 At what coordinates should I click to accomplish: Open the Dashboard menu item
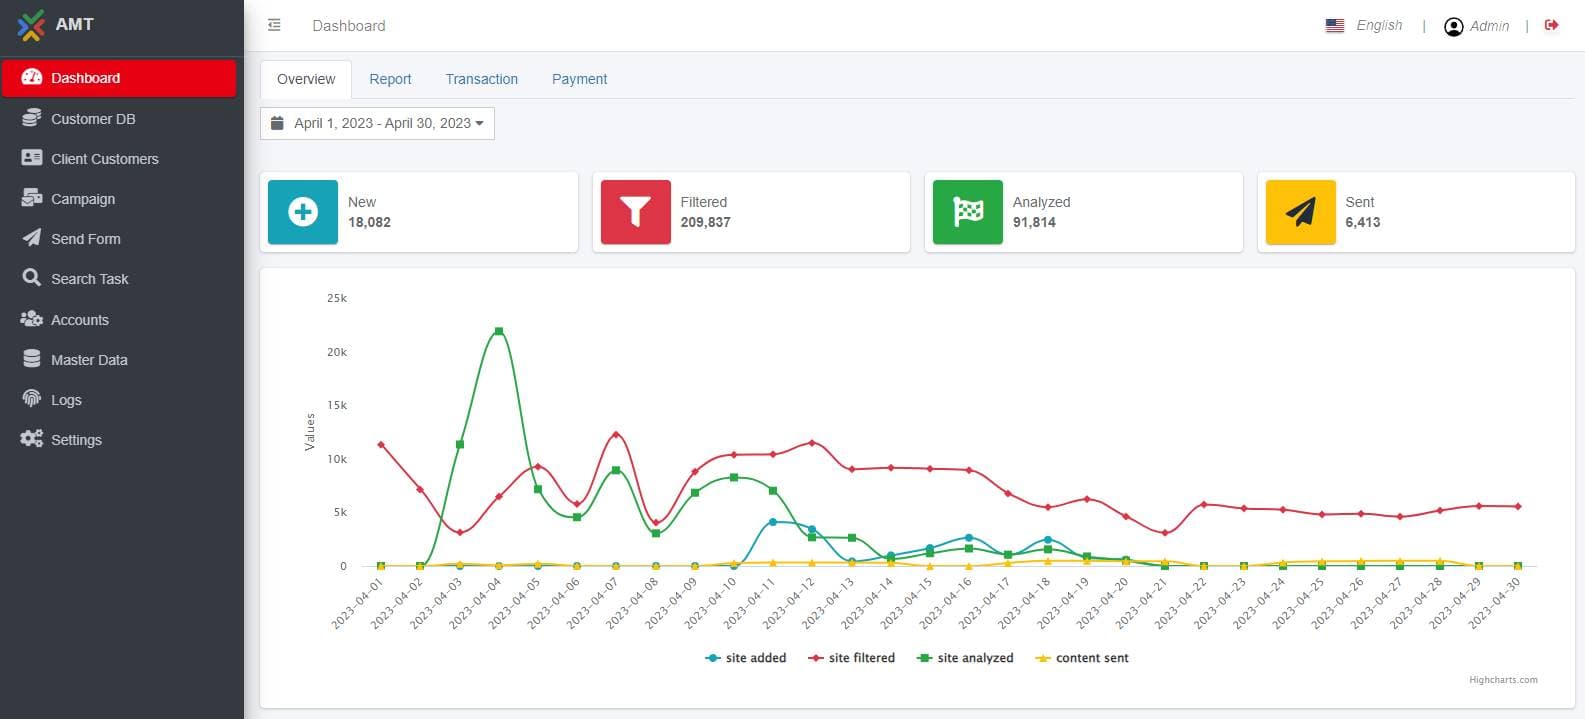(119, 78)
